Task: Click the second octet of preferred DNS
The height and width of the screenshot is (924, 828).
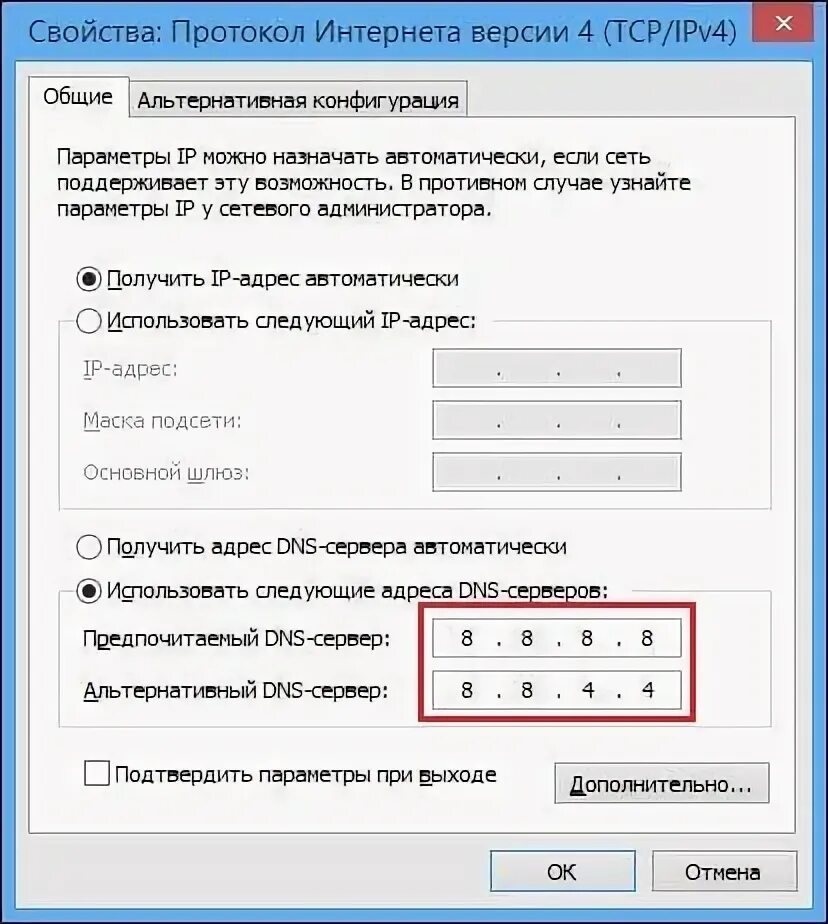Action: pyautogui.click(x=527, y=638)
